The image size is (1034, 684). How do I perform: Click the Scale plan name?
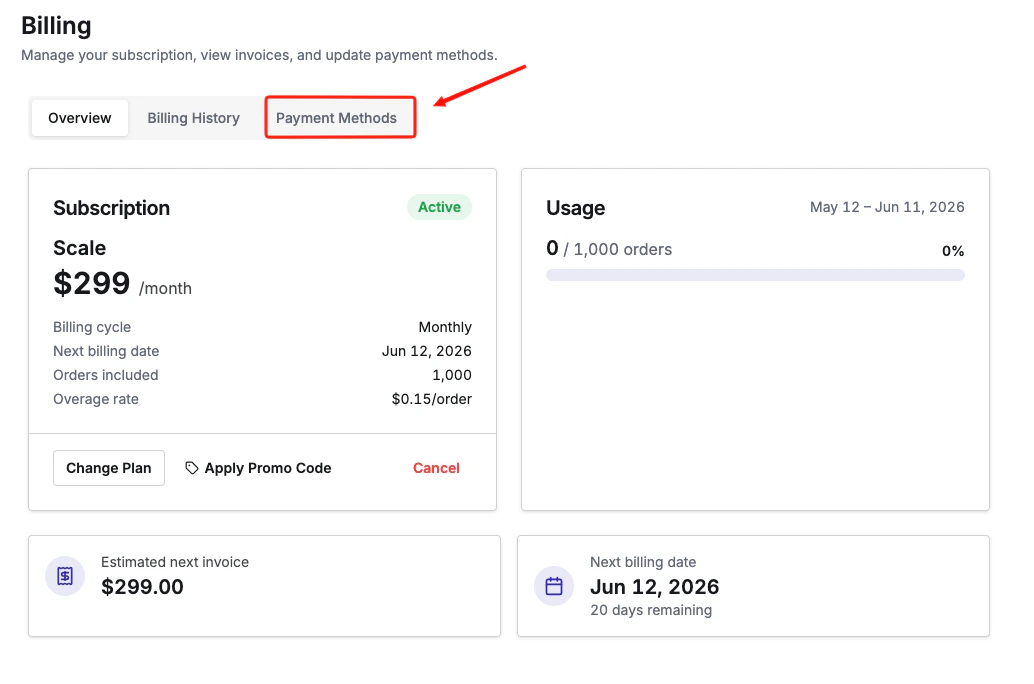[79, 248]
